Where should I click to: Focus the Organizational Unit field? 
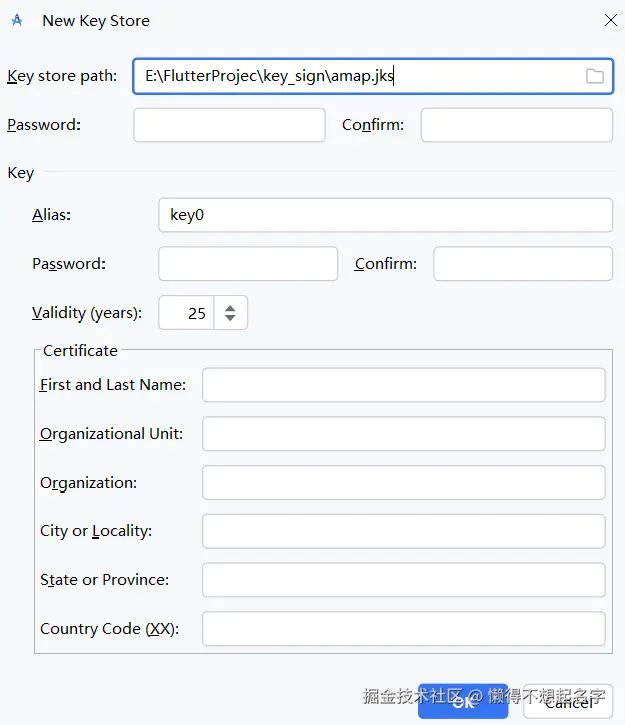tap(403, 434)
